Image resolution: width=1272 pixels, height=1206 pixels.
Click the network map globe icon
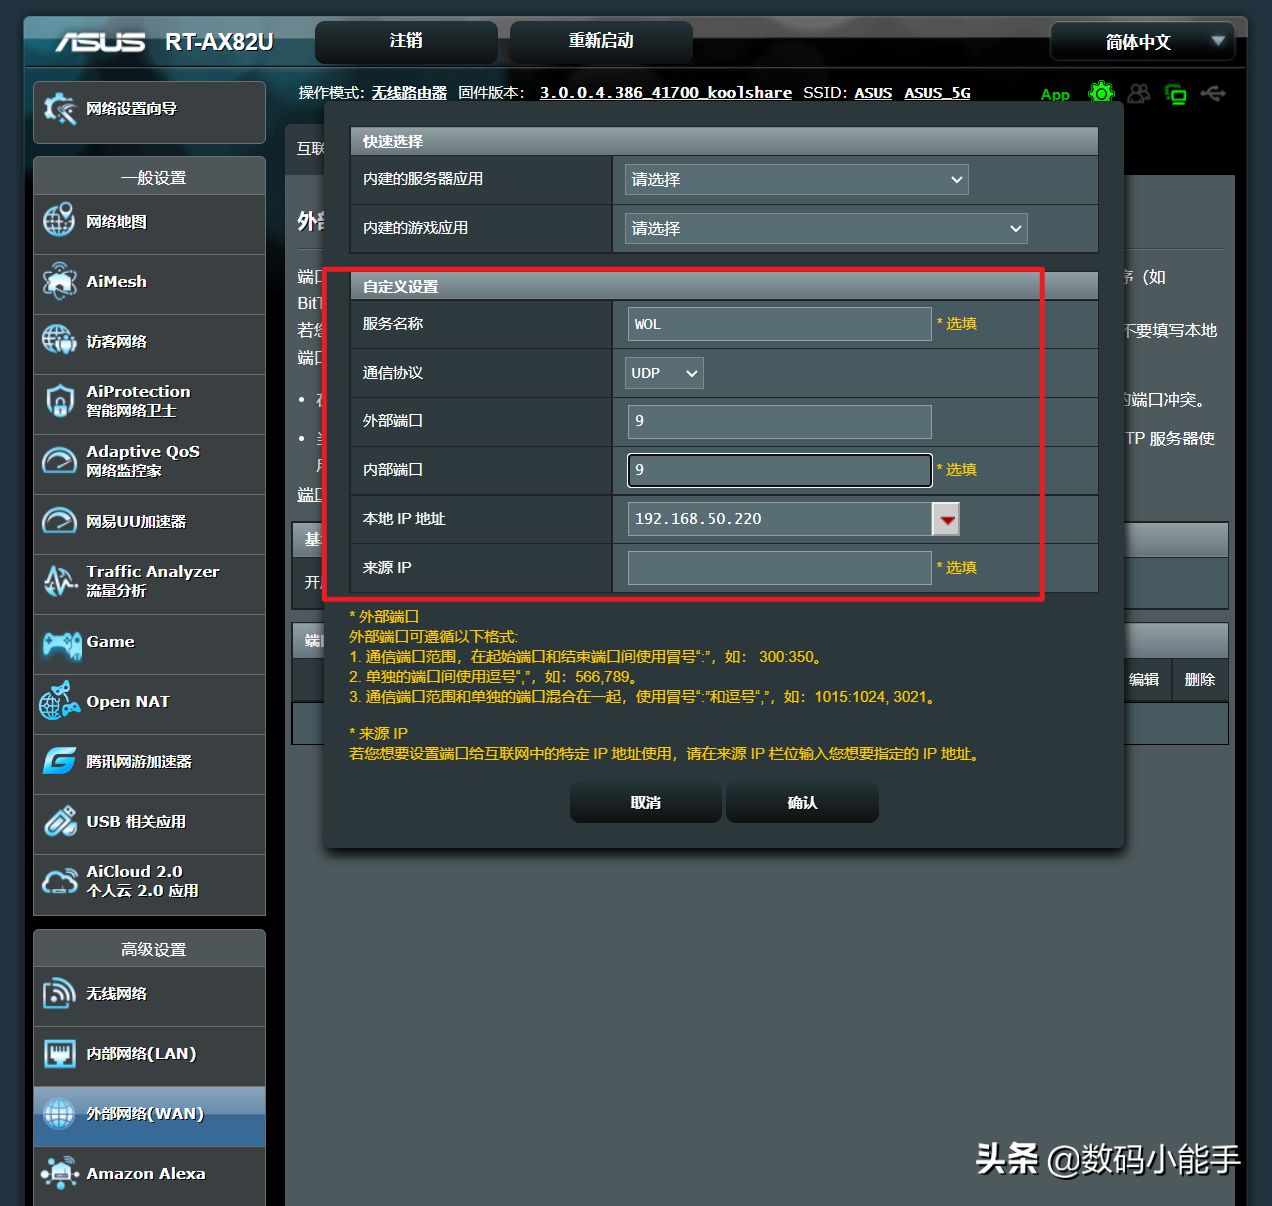pyautogui.click(x=59, y=221)
